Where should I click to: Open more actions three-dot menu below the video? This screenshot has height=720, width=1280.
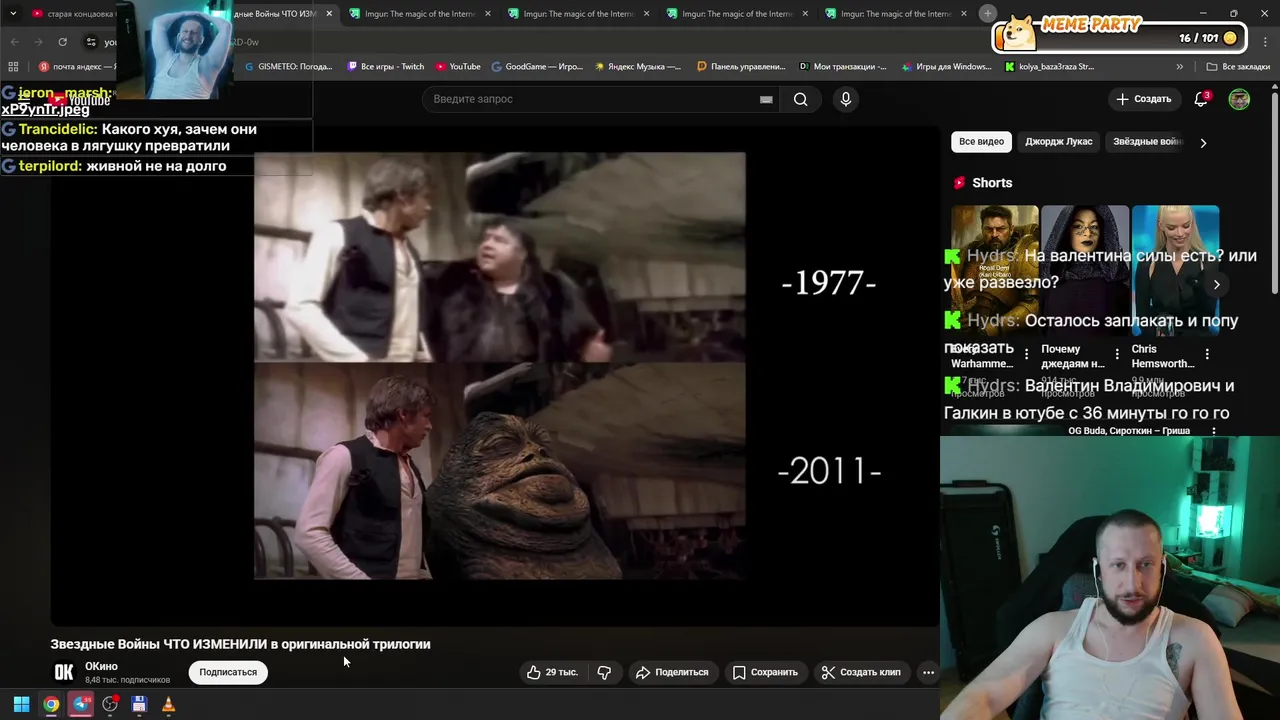(928, 672)
